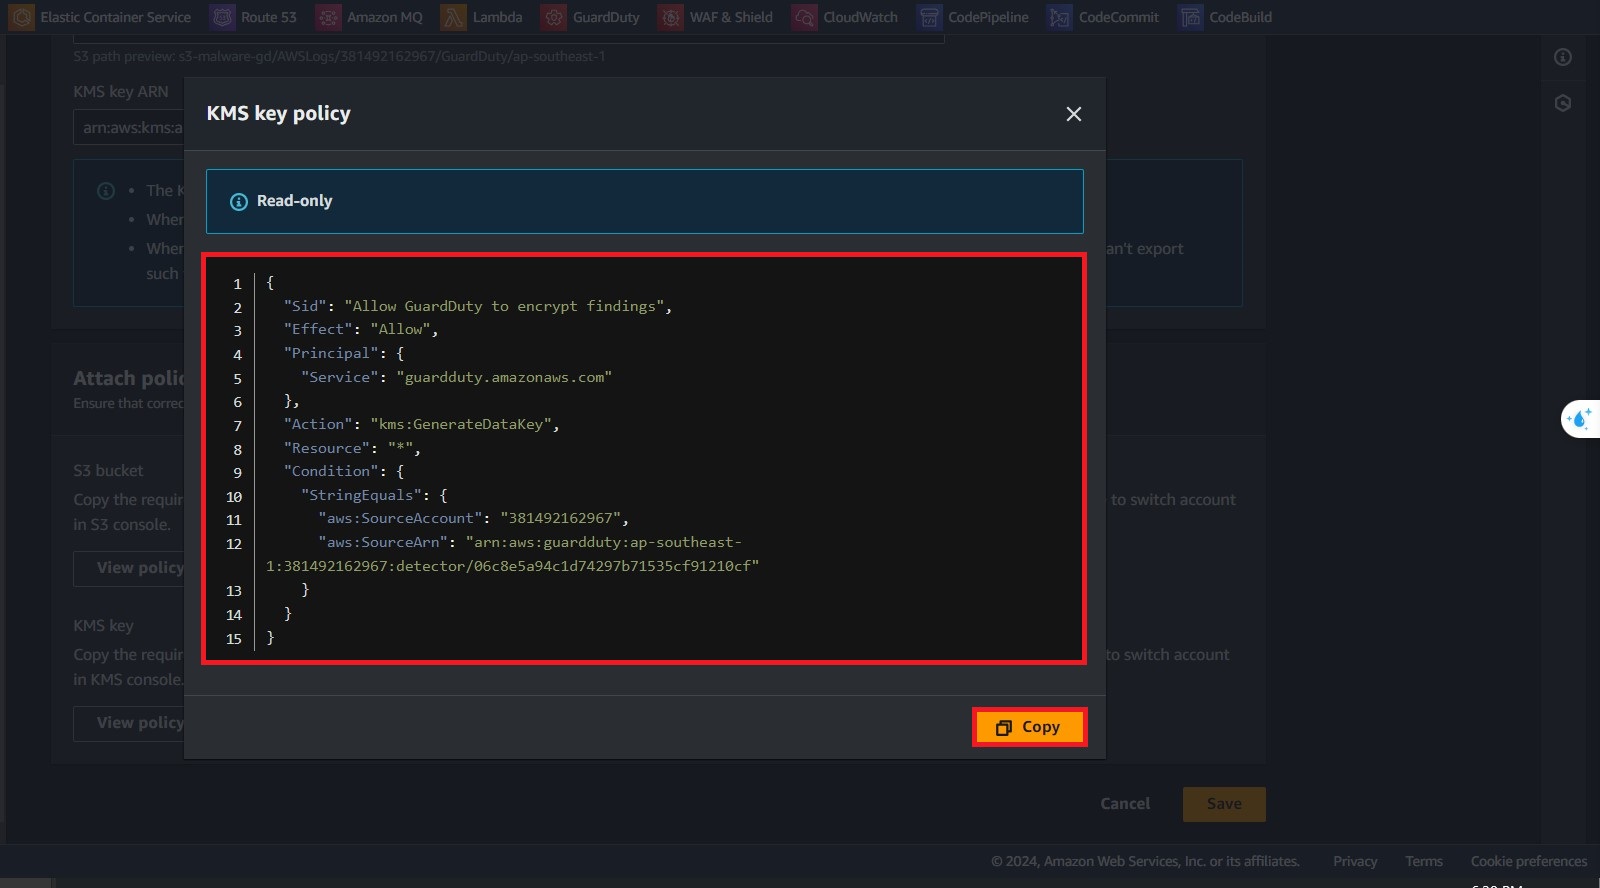Open Cookie preferences in the footer
1600x888 pixels.
click(x=1528, y=861)
